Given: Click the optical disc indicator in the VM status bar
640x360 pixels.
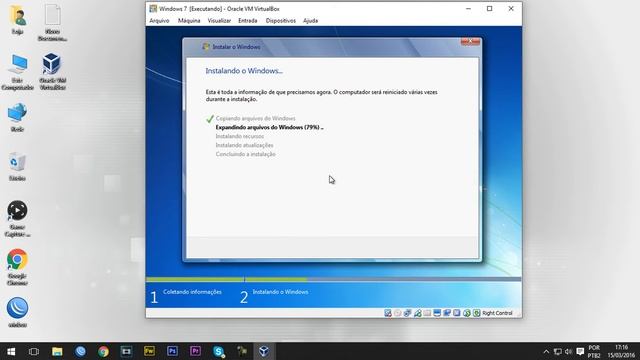Looking at the screenshot, I should pos(398,313).
